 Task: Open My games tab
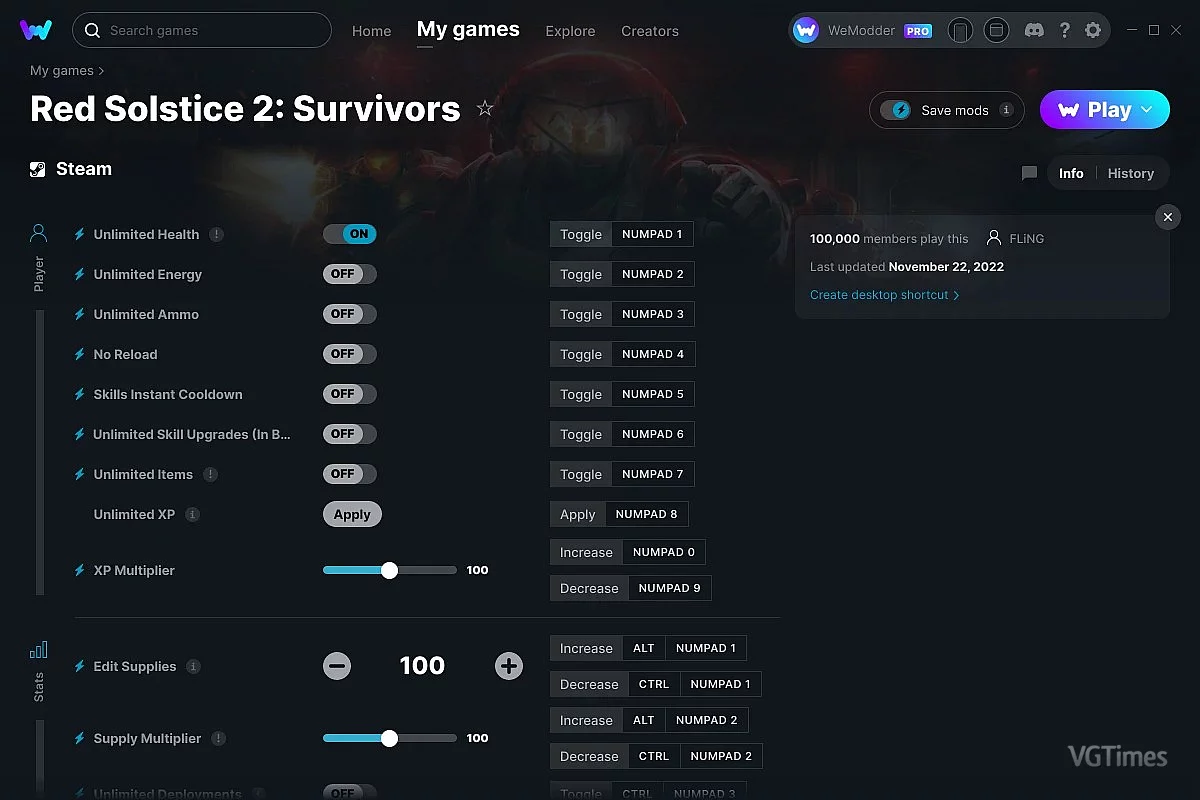pyautogui.click(x=468, y=30)
